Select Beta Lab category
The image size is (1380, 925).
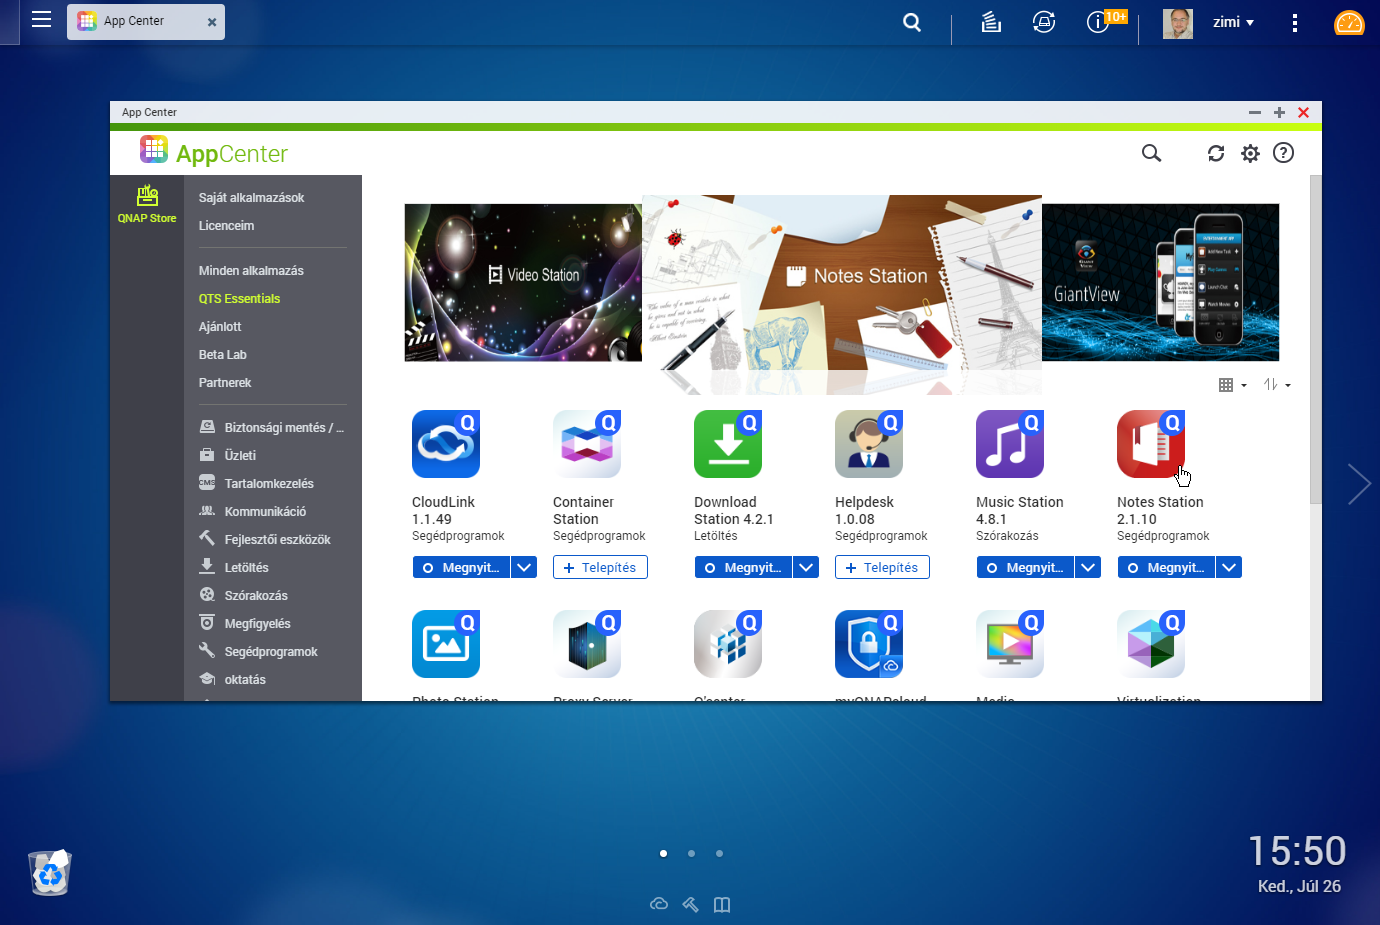click(x=222, y=355)
